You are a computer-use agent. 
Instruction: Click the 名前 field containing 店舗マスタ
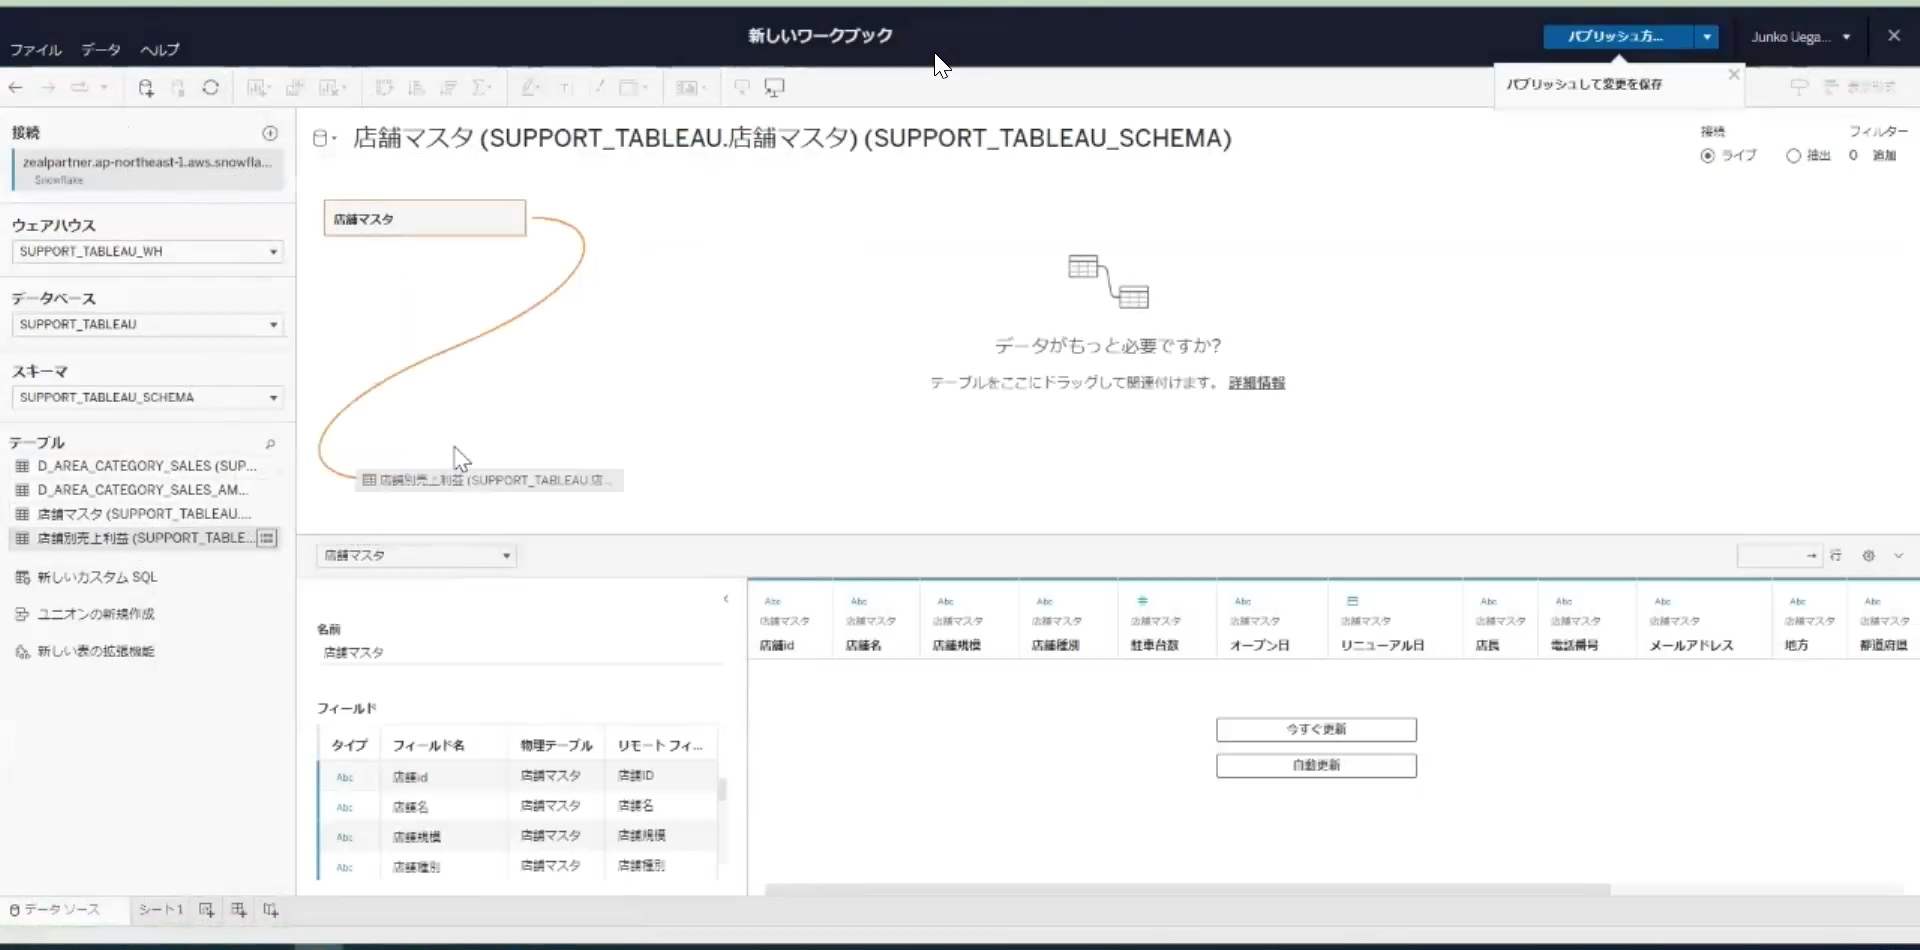click(x=520, y=652)
